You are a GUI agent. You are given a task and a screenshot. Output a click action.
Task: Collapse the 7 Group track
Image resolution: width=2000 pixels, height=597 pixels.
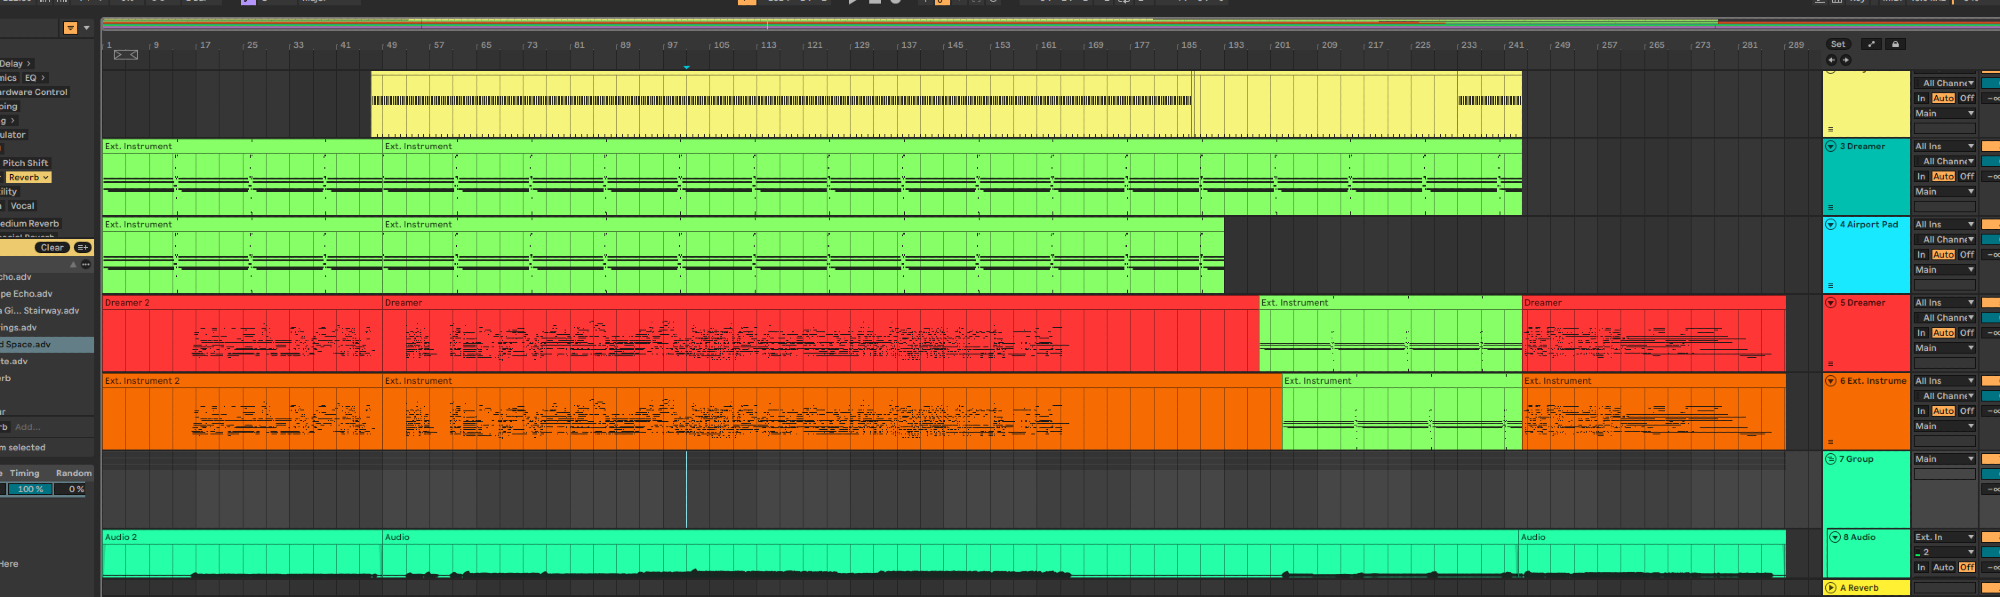1831,459
